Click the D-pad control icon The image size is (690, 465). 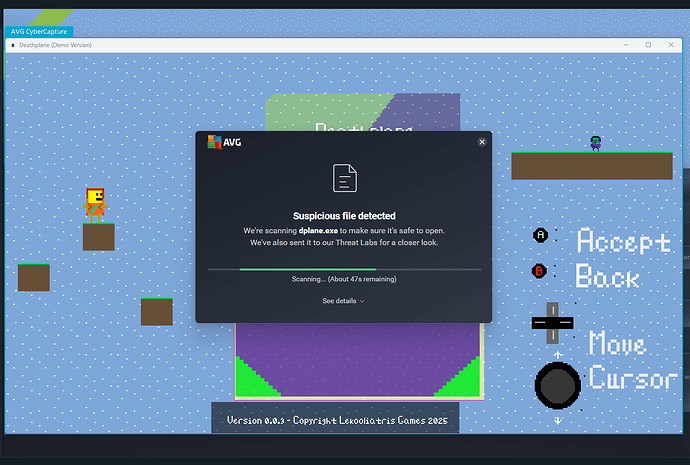552,322
